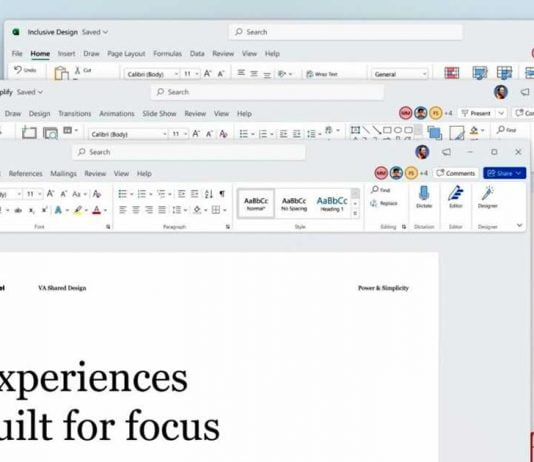Click Present button in PowerPoint
The height and width of the screenshot is (462, 534).
[476, 113]
